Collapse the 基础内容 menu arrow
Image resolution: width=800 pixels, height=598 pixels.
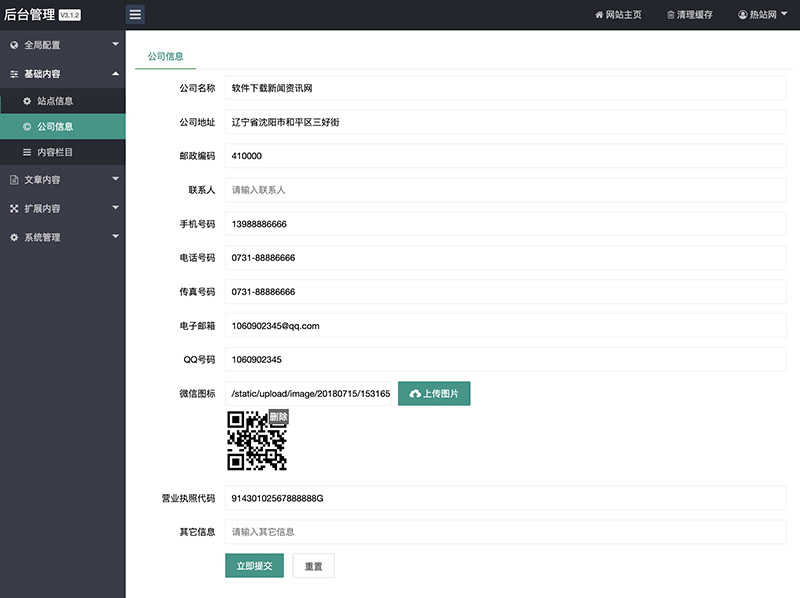point(116,73)
